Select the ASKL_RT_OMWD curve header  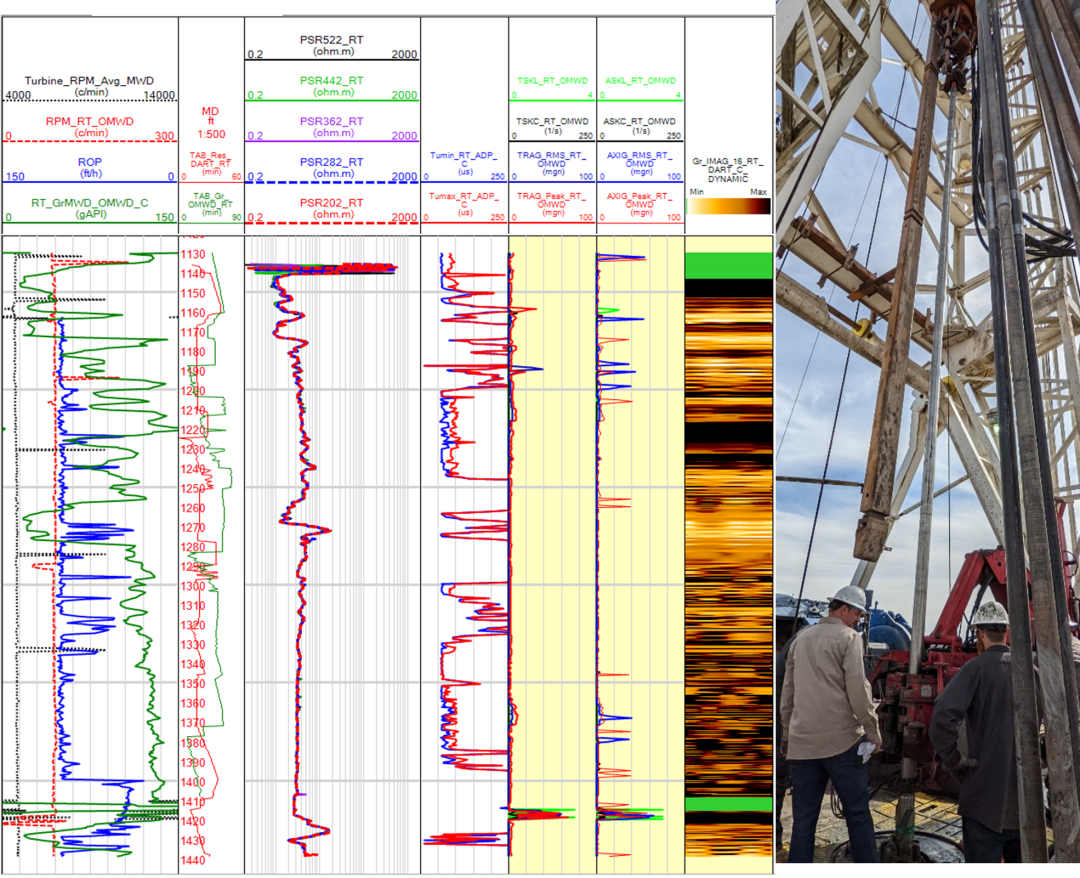(x=640, y=80)
